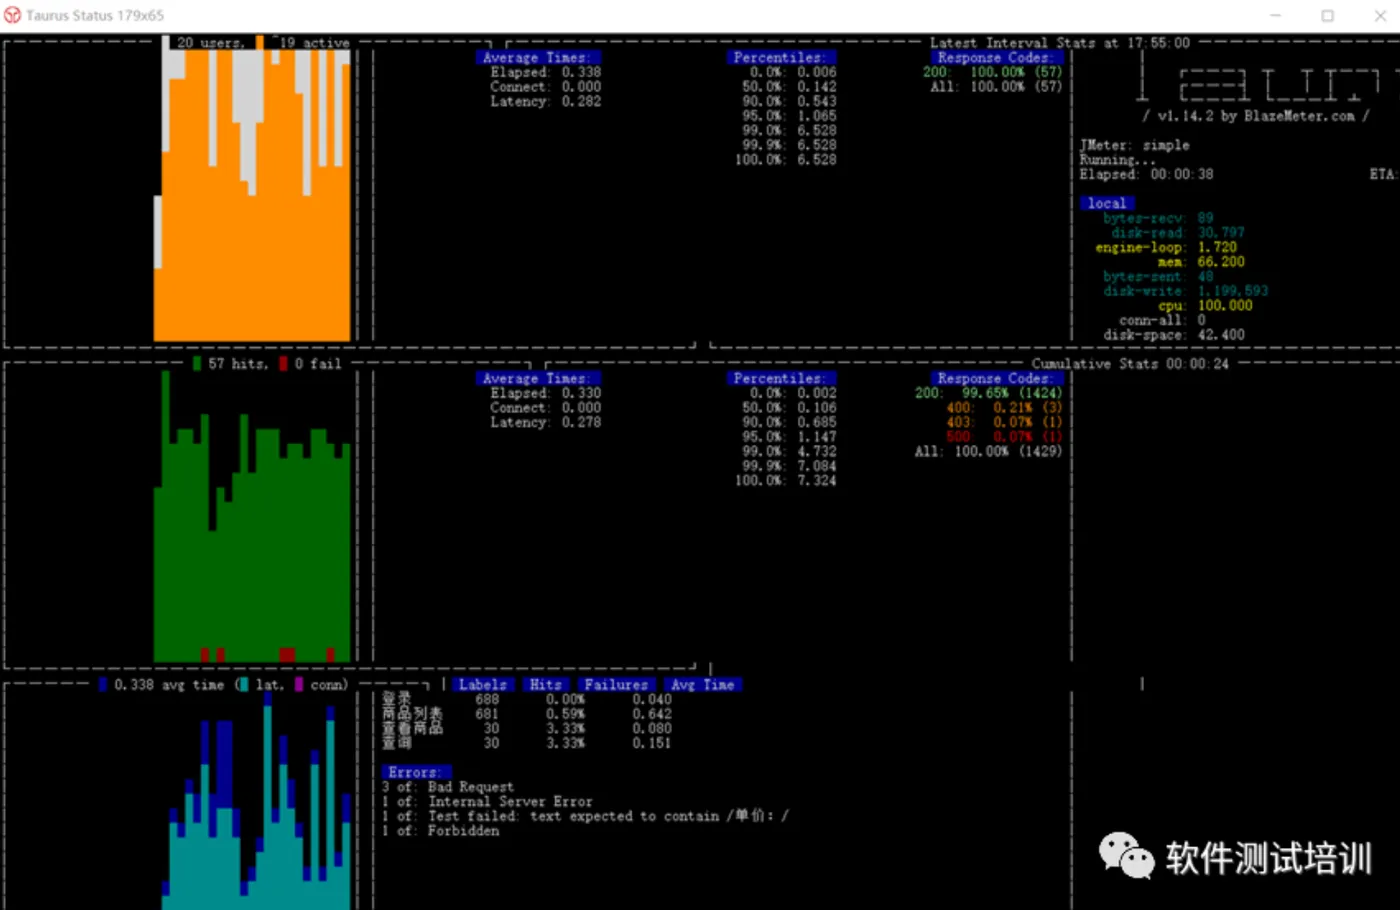Click the "mem: 66.200" metric
1400x910 pixels.
[x=1201, y=262]
